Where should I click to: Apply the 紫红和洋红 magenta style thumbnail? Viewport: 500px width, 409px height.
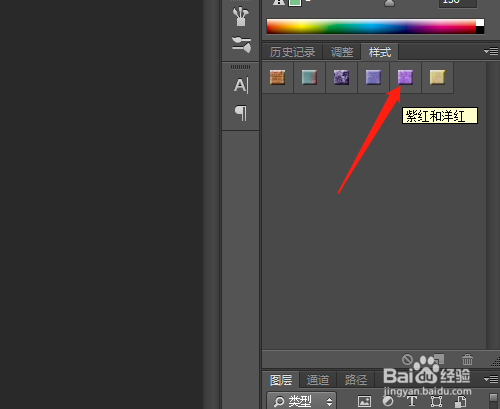click(405, 77)
